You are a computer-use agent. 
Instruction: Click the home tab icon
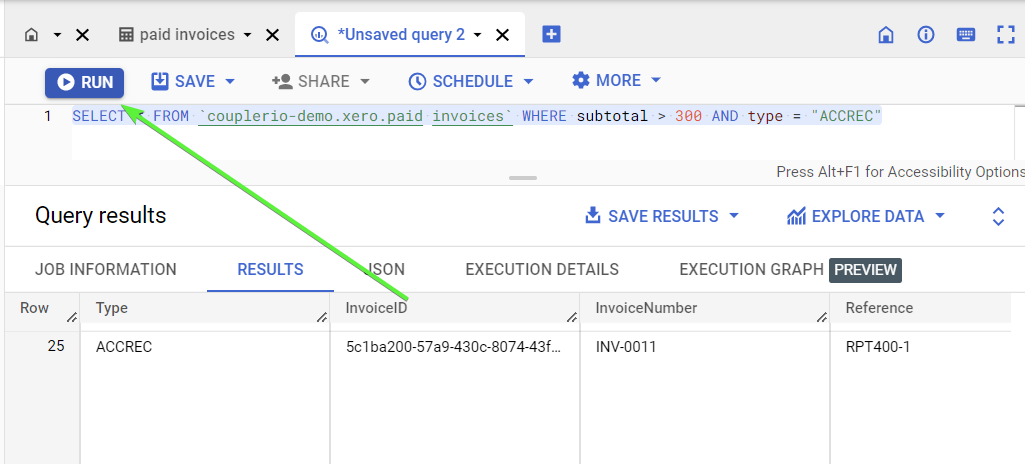[31, 35]
